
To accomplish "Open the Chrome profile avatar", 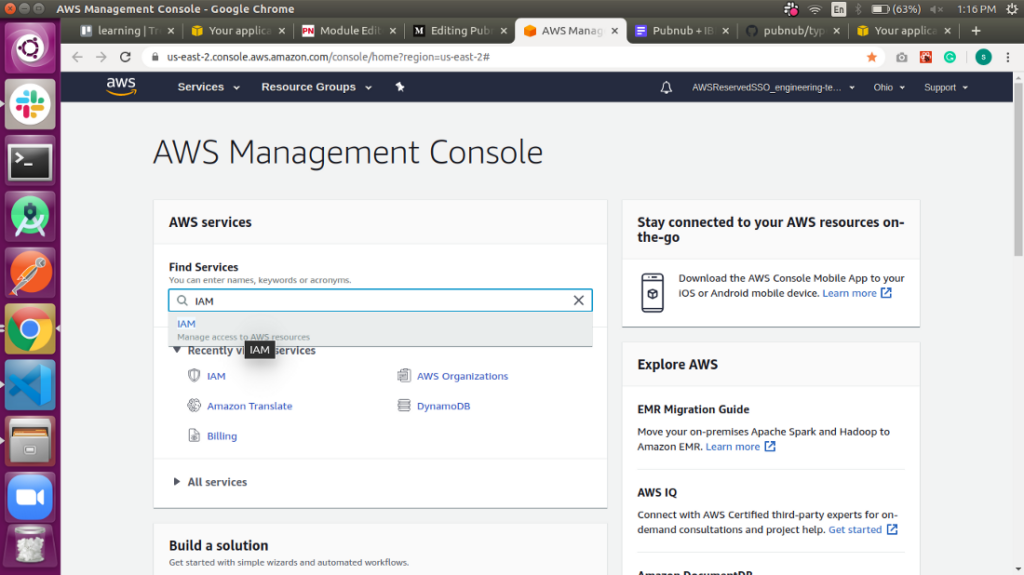I will point(983,57).
